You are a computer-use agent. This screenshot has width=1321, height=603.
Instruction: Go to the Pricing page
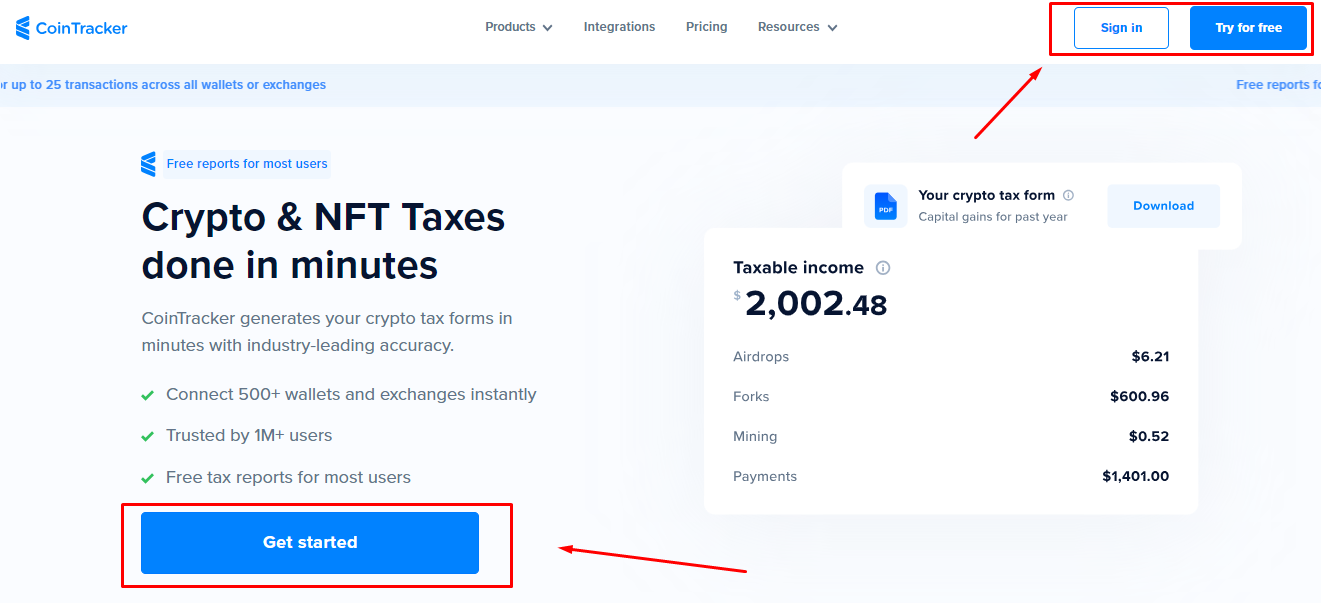[x=707, y=27]
